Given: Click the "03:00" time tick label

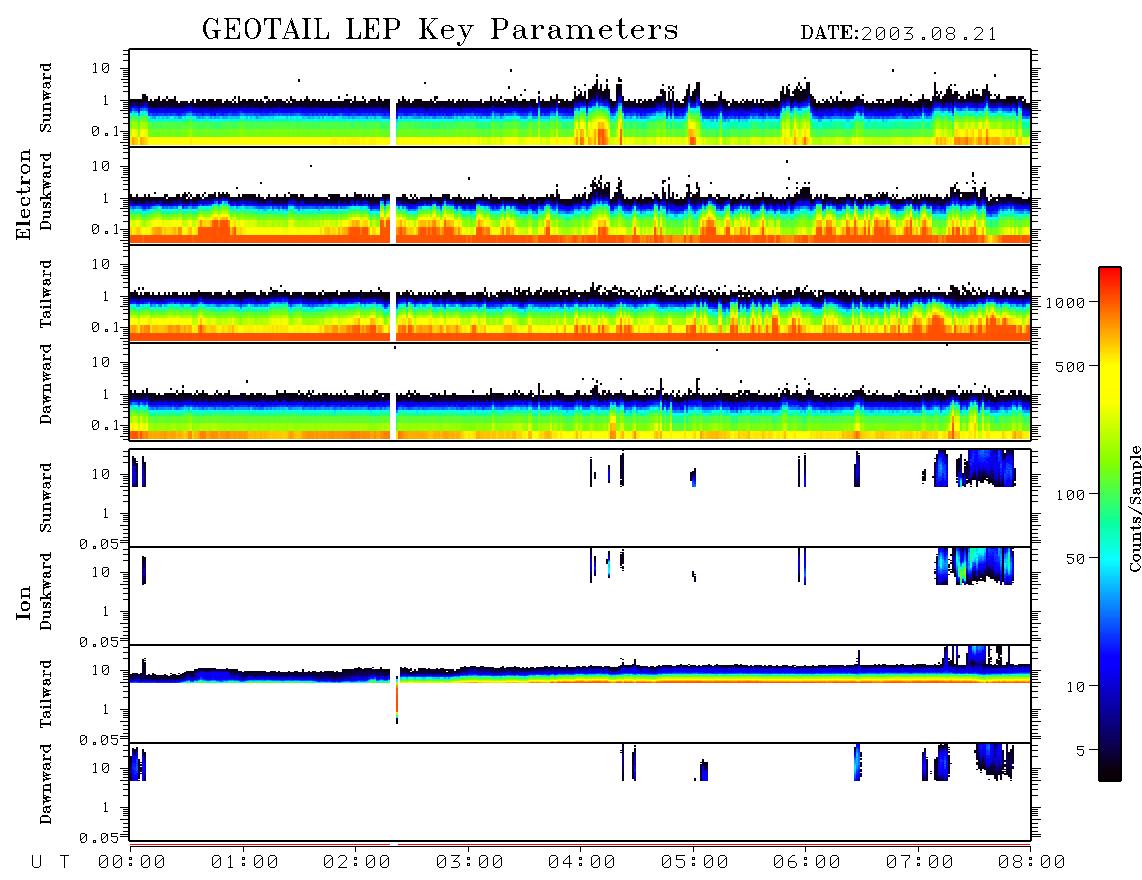Looking at the screenshot, I should pyautogui.click(x=470, y=863).
